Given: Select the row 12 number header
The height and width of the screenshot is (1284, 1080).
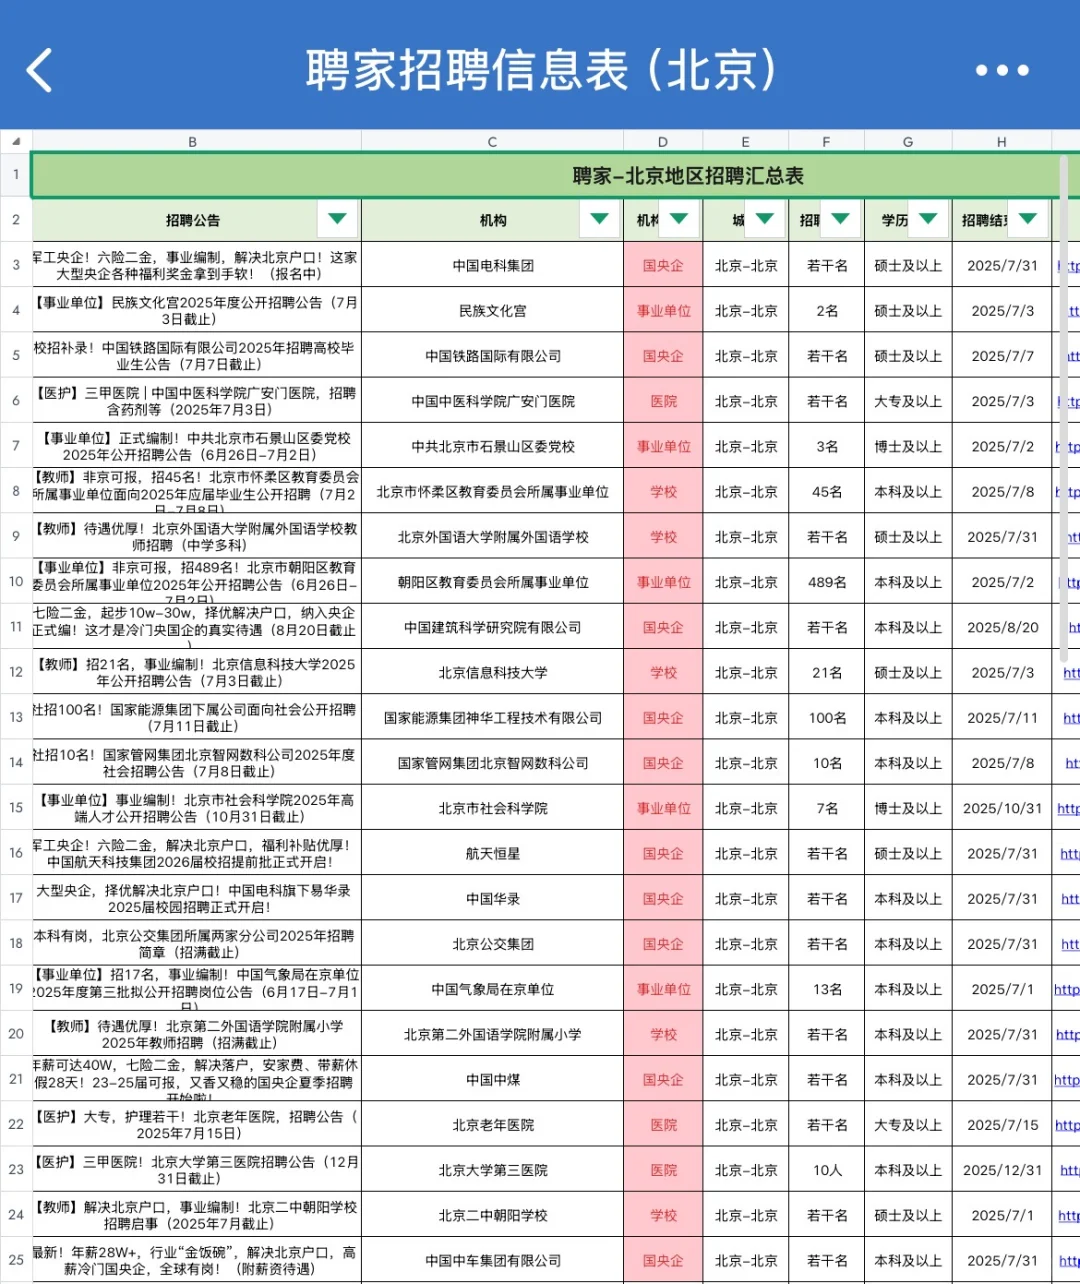Looking at the screenshot, I should (16, 672).
